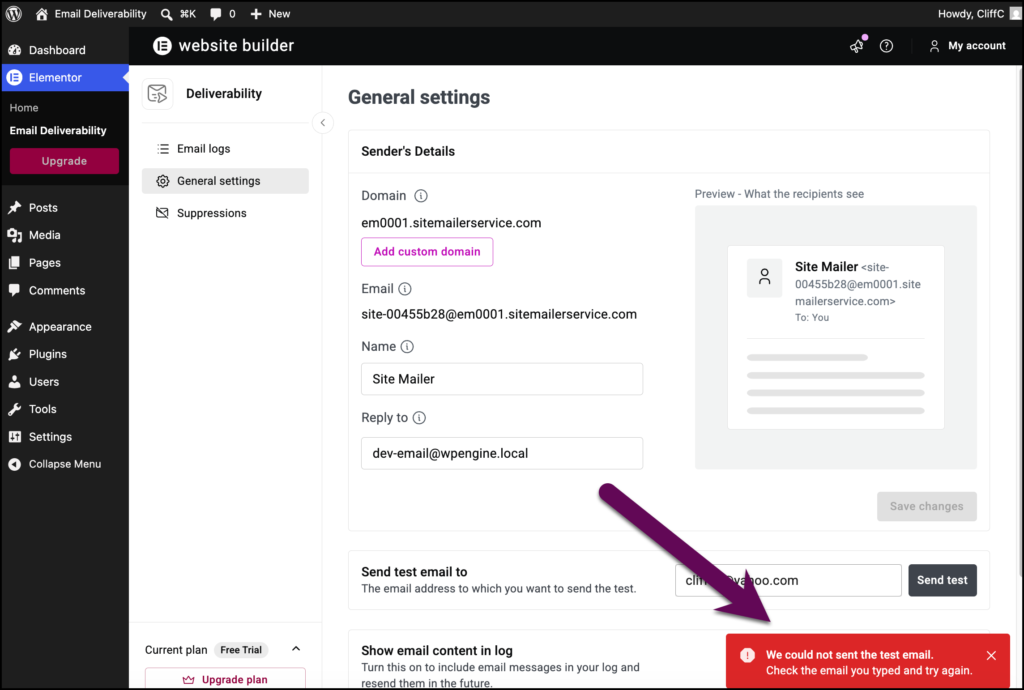The height and width of the screenshot is (690, 1024).
Task: Go to Email logs
Action: click(225, 149)
